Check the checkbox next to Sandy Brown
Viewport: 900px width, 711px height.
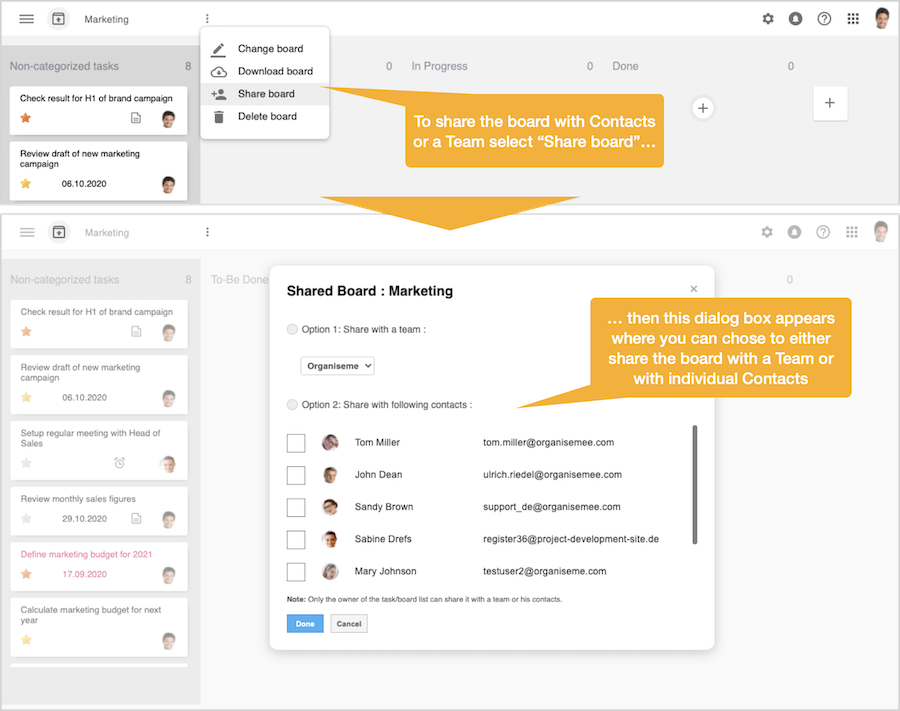(x=295, y=506)
